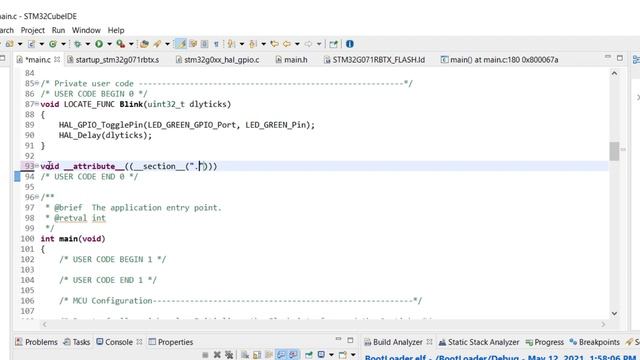
Task: Toggle Word Wrap editor toolbar icon
Action: coord(193,44)
